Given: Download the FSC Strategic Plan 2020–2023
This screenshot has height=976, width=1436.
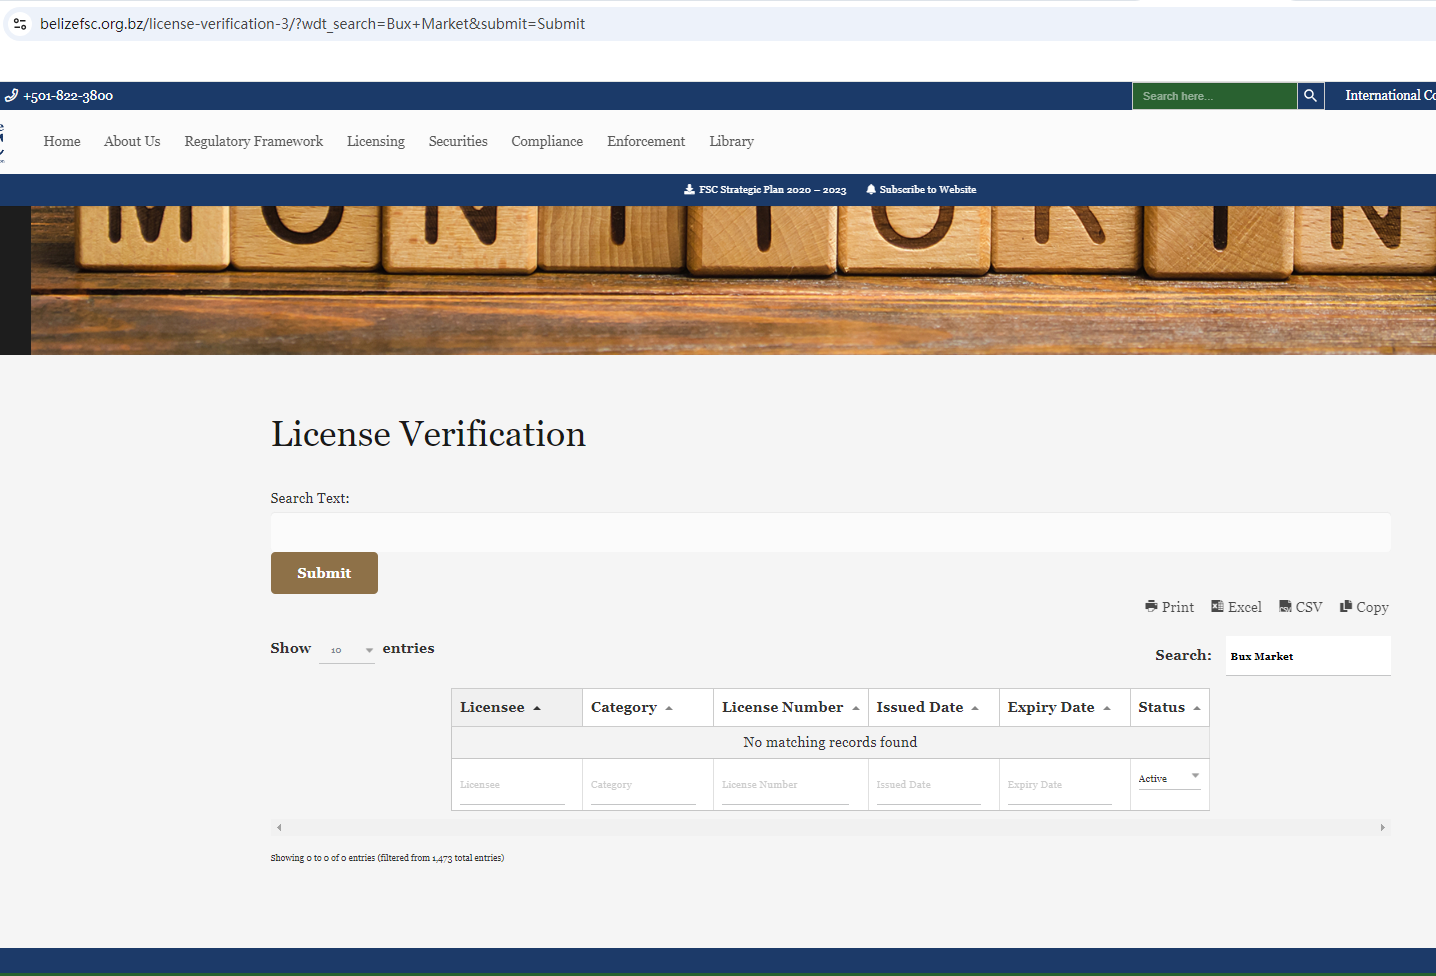Looking at the screenshot, I should click(x=765, y=189).
